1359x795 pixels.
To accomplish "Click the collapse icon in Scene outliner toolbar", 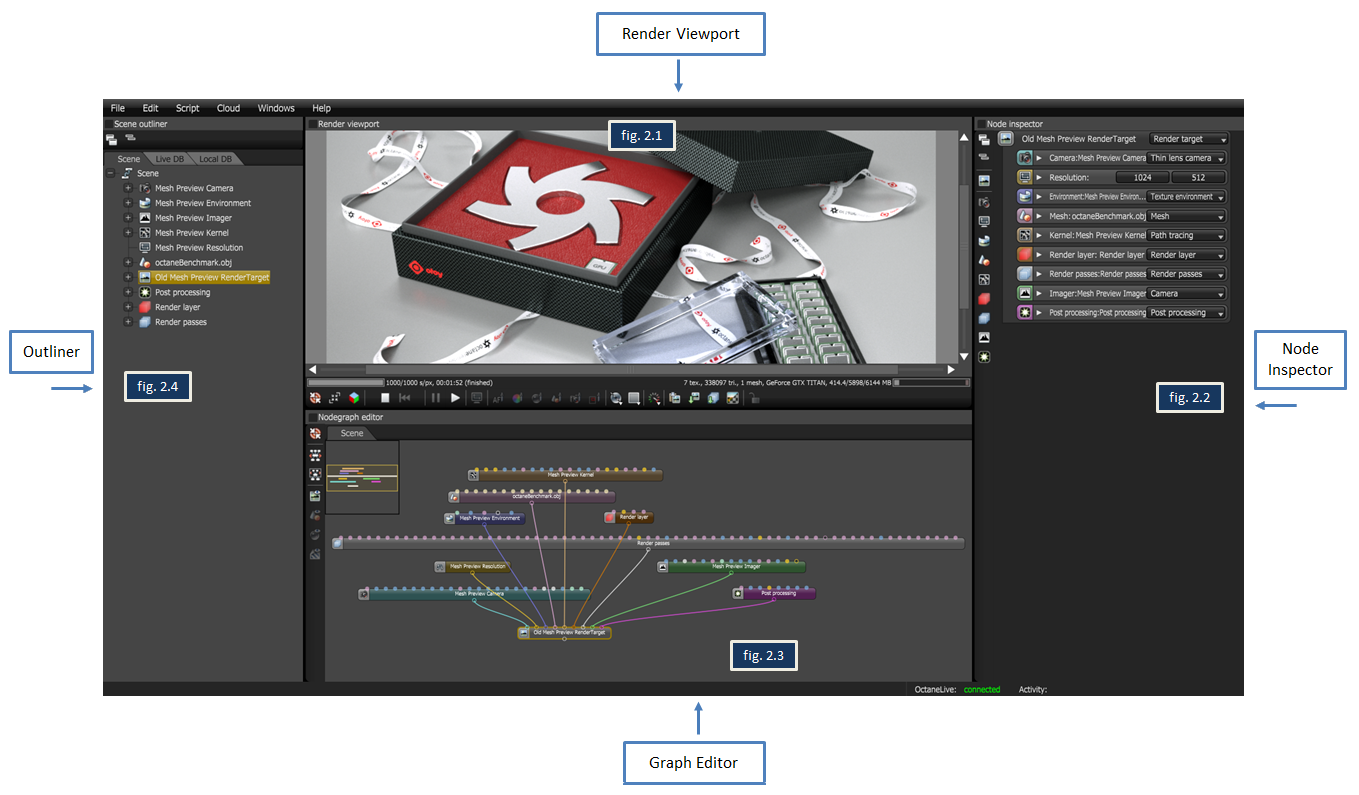I will click(130, 138).
